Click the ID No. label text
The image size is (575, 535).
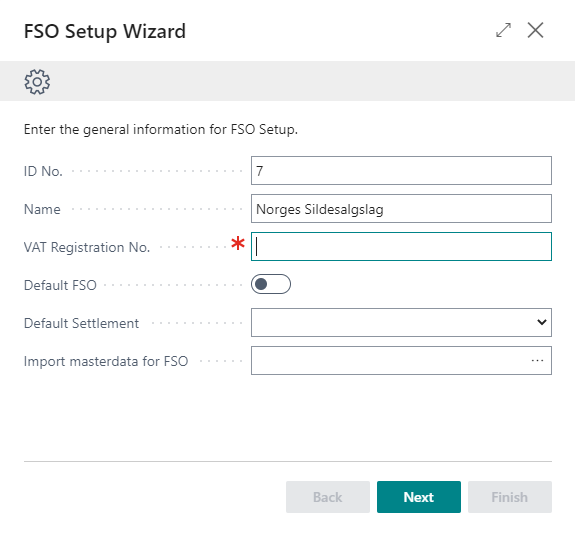[43, 171]
